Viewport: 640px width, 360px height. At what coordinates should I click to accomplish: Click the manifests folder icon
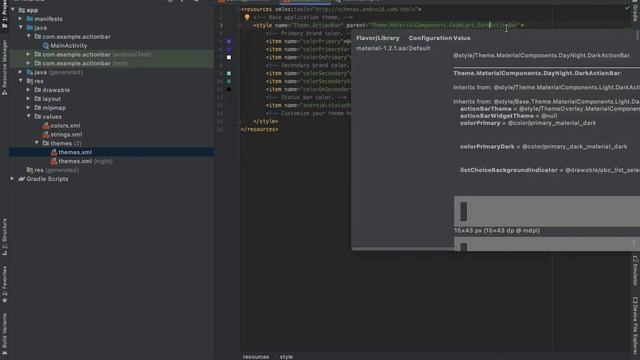[30, 19]
